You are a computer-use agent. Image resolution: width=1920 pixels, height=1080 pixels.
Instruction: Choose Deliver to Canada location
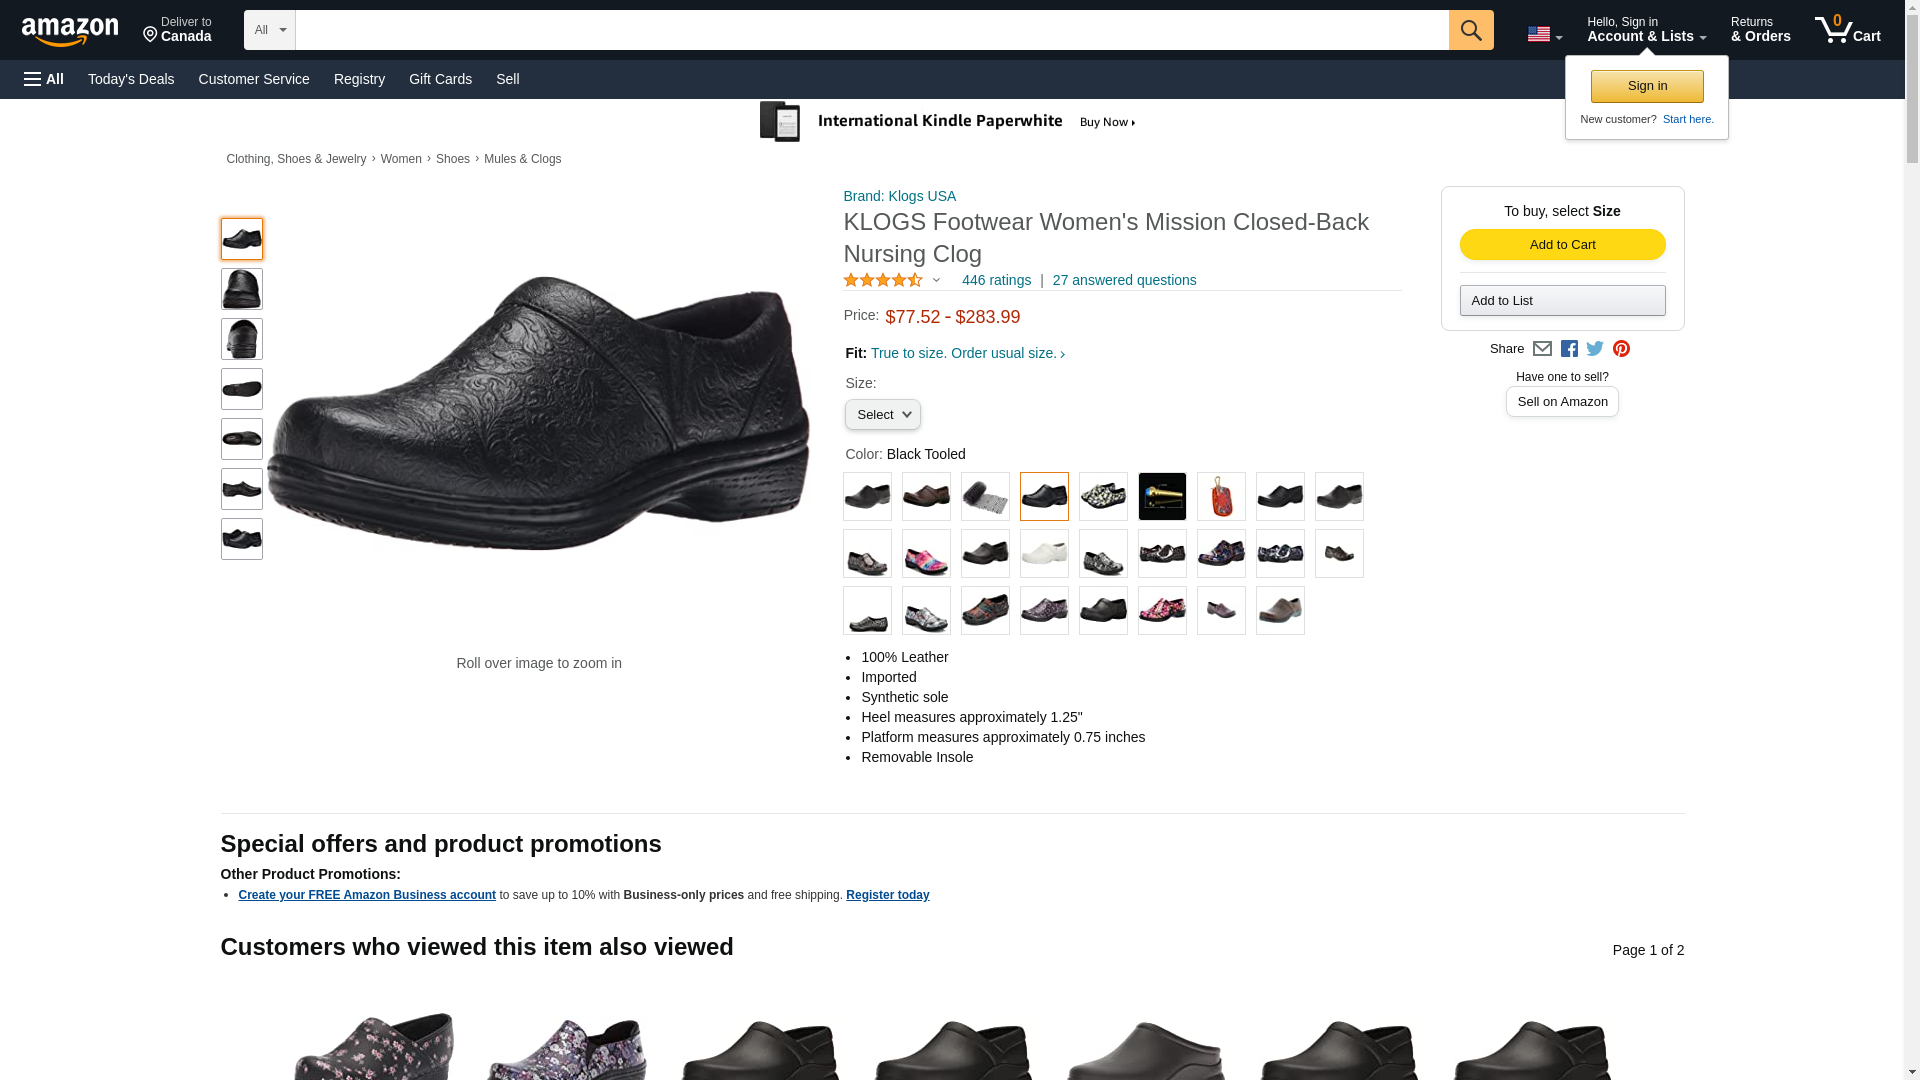177,30
